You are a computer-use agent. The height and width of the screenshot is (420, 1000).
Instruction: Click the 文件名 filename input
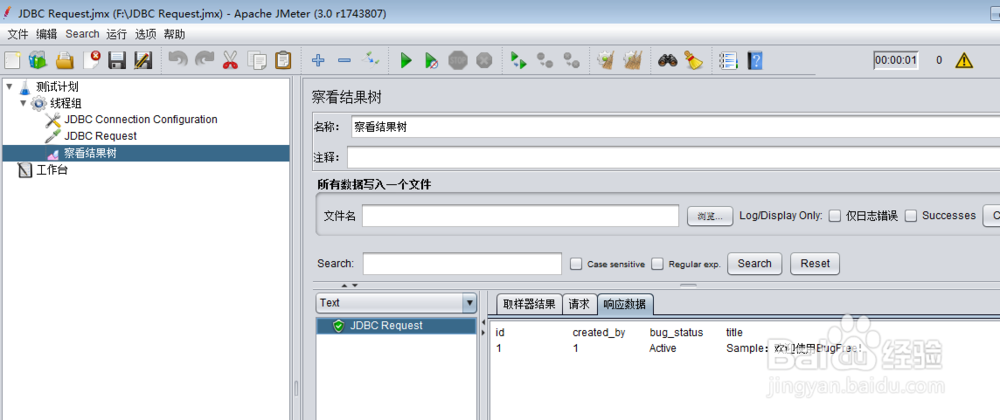(520, 216)
